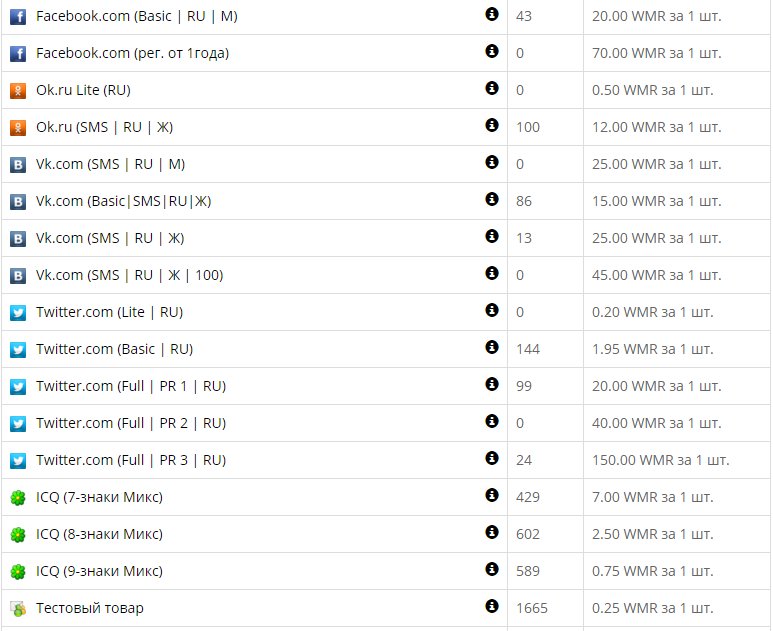The width and height of the screenshot is (773, 631).
Task: Click the 150.00 WMR price cell
Action: [661, 460]
